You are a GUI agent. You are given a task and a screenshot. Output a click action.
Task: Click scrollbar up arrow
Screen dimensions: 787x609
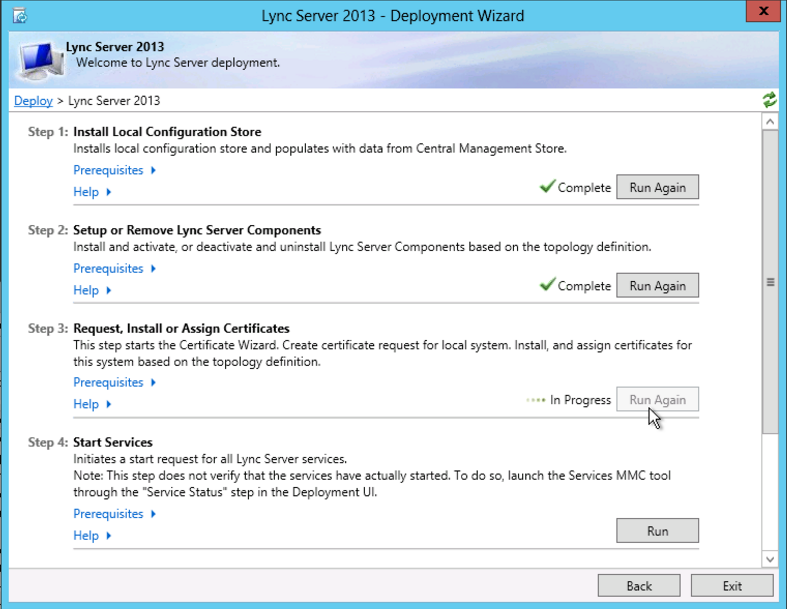pos(770,121)
